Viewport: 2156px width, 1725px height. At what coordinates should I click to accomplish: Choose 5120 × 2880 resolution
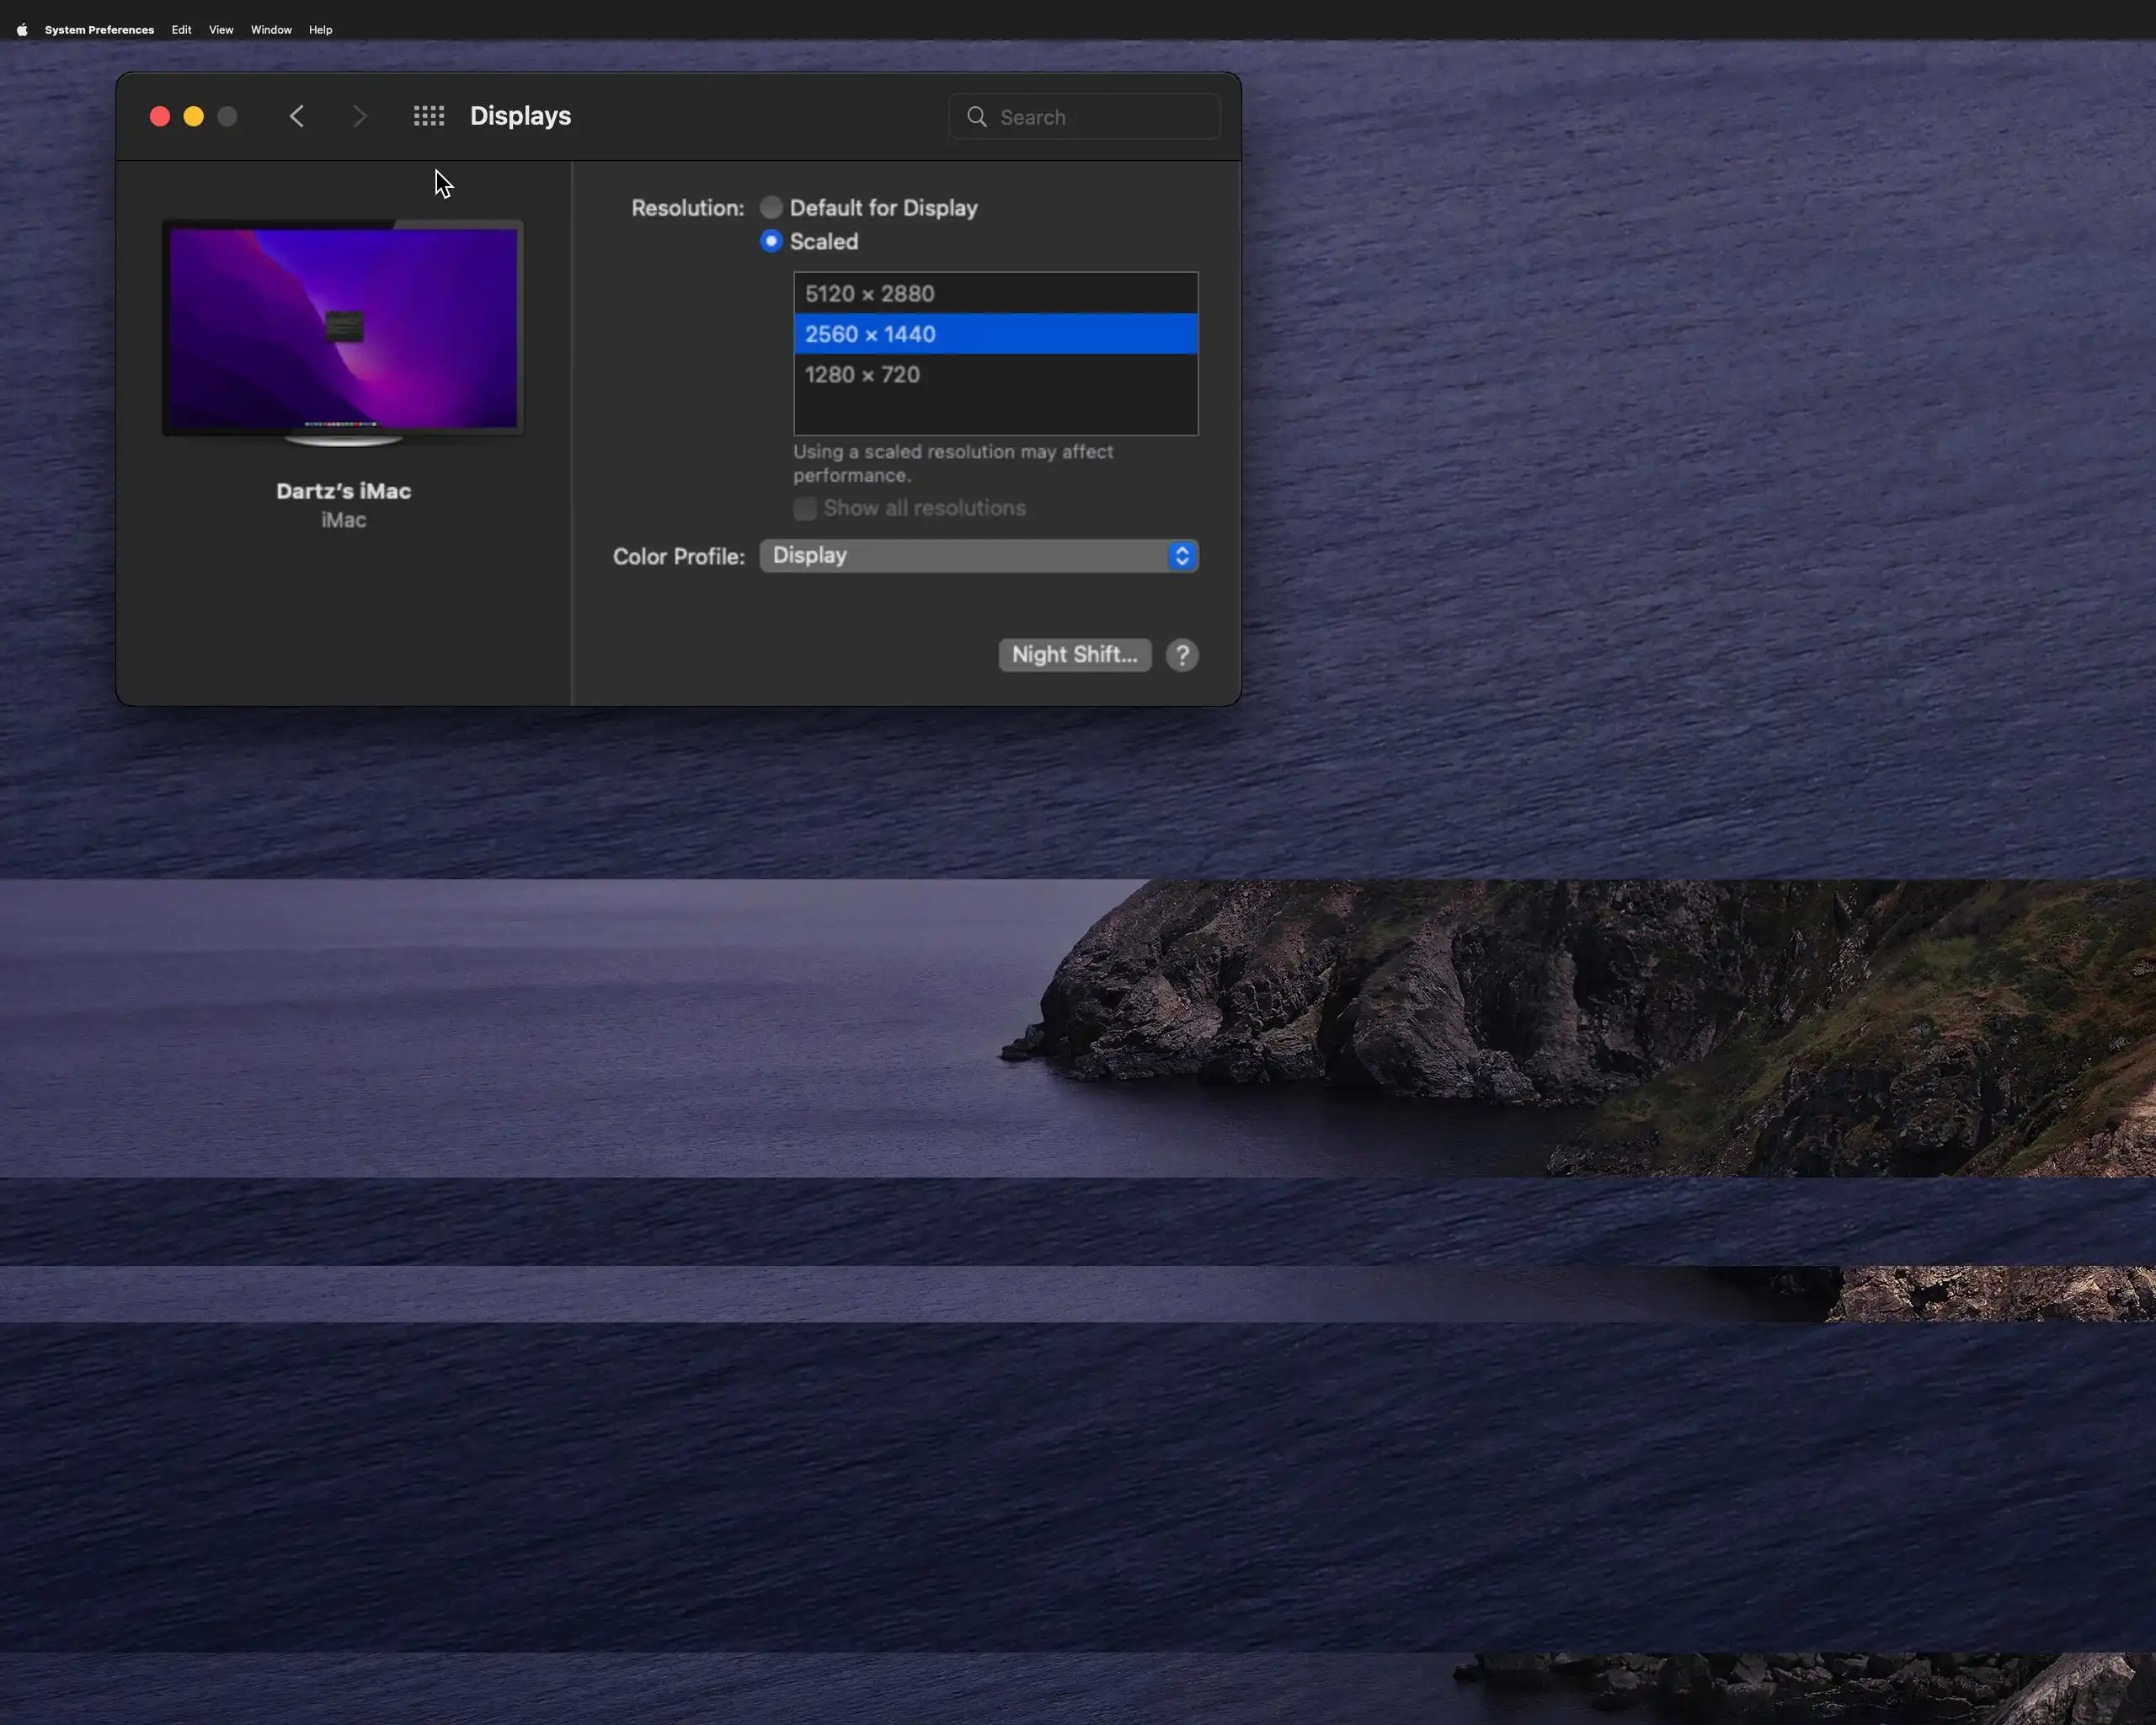coord(995,293)
